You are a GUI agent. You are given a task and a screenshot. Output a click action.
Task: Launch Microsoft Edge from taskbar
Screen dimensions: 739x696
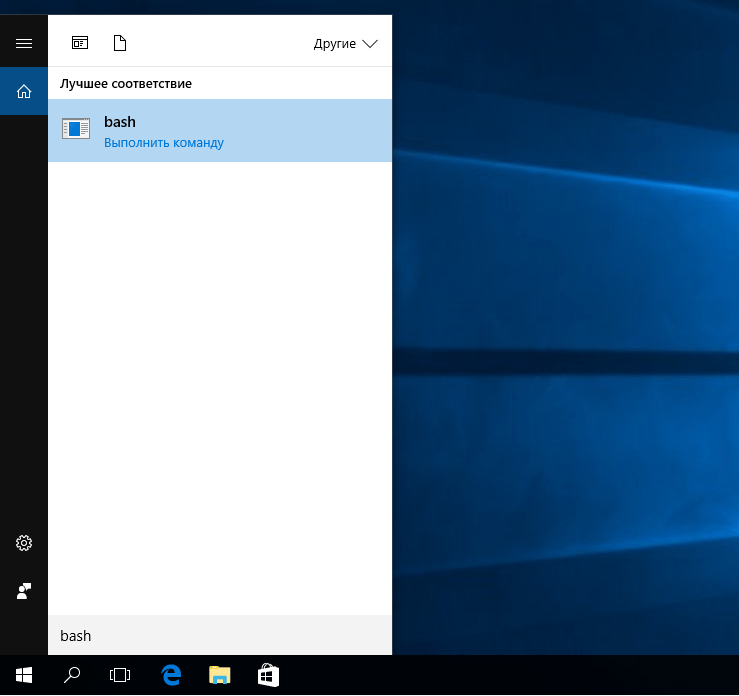tap(171, 675)
